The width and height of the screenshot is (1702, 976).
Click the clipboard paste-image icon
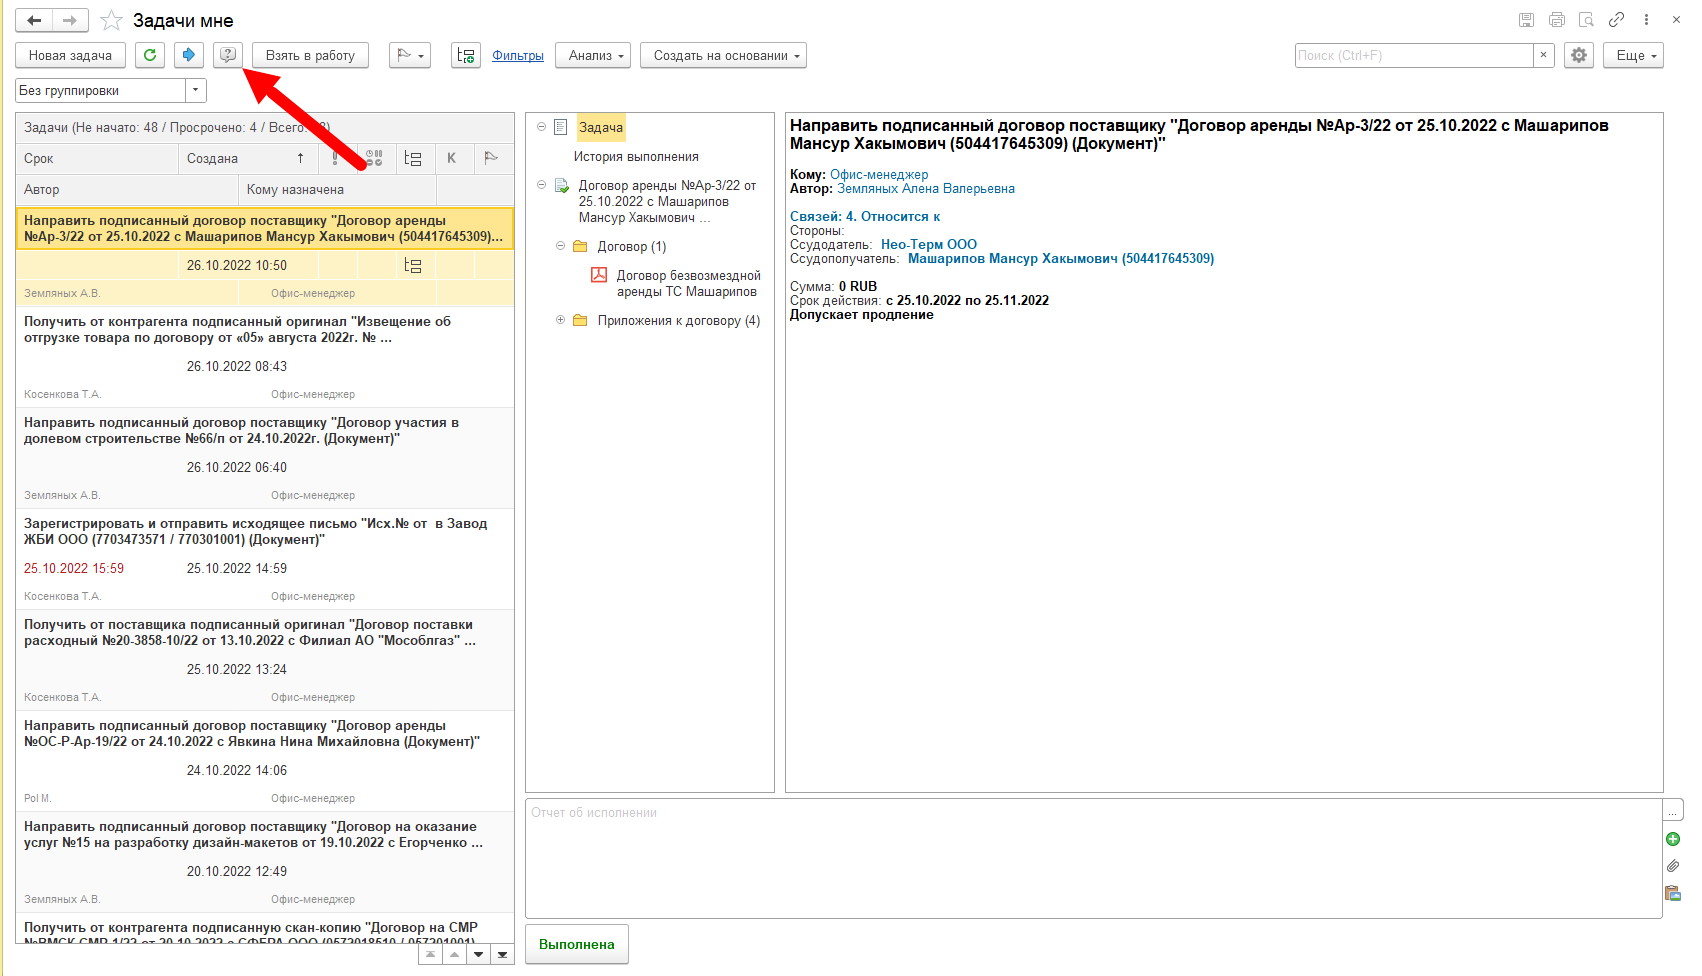pos(1673,893)
